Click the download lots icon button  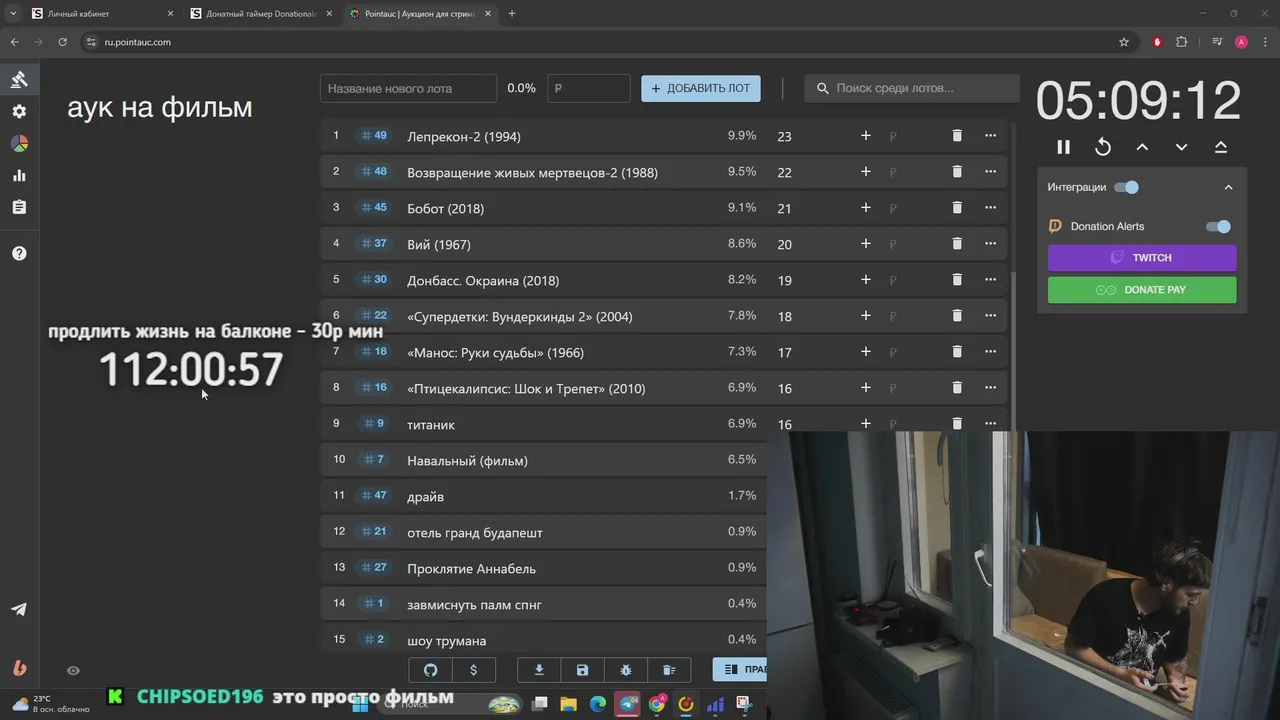pyautogui.click(x=539, y=670)
